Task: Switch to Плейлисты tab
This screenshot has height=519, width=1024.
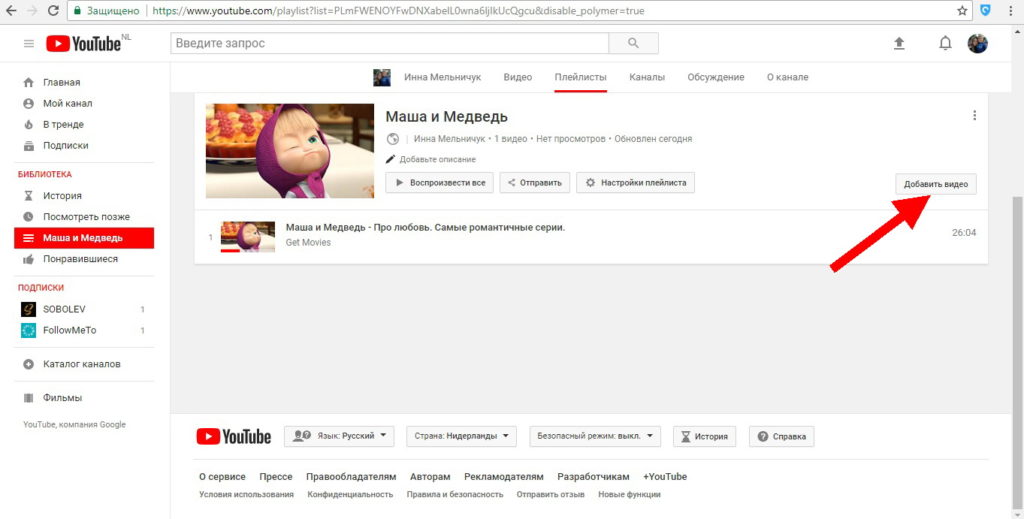Action: (581, 77)
